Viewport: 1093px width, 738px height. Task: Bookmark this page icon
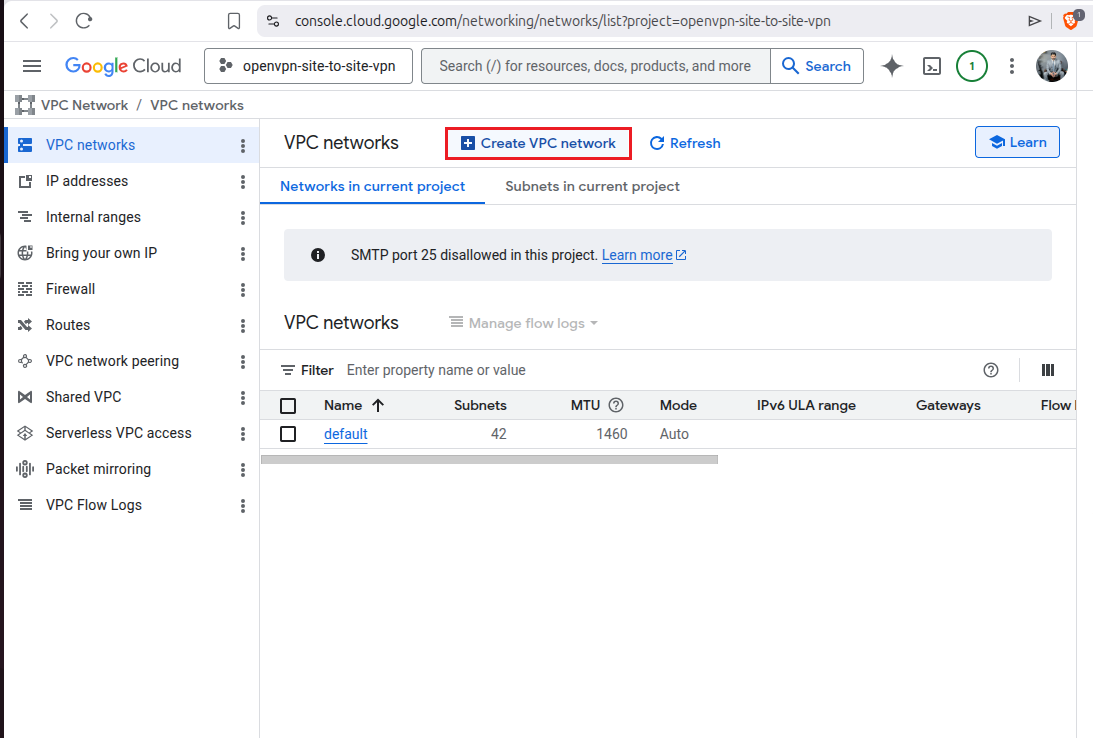point(234,22)
